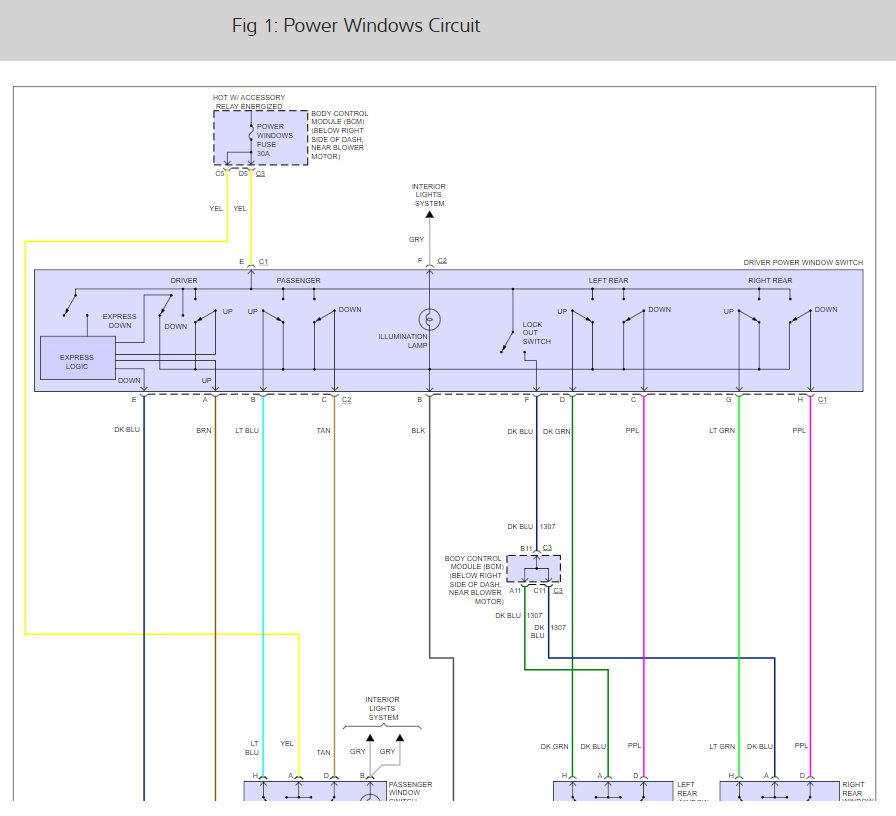Click the BRN wire label
This screenshot has width=896, height=816.
tap(204, 431)
